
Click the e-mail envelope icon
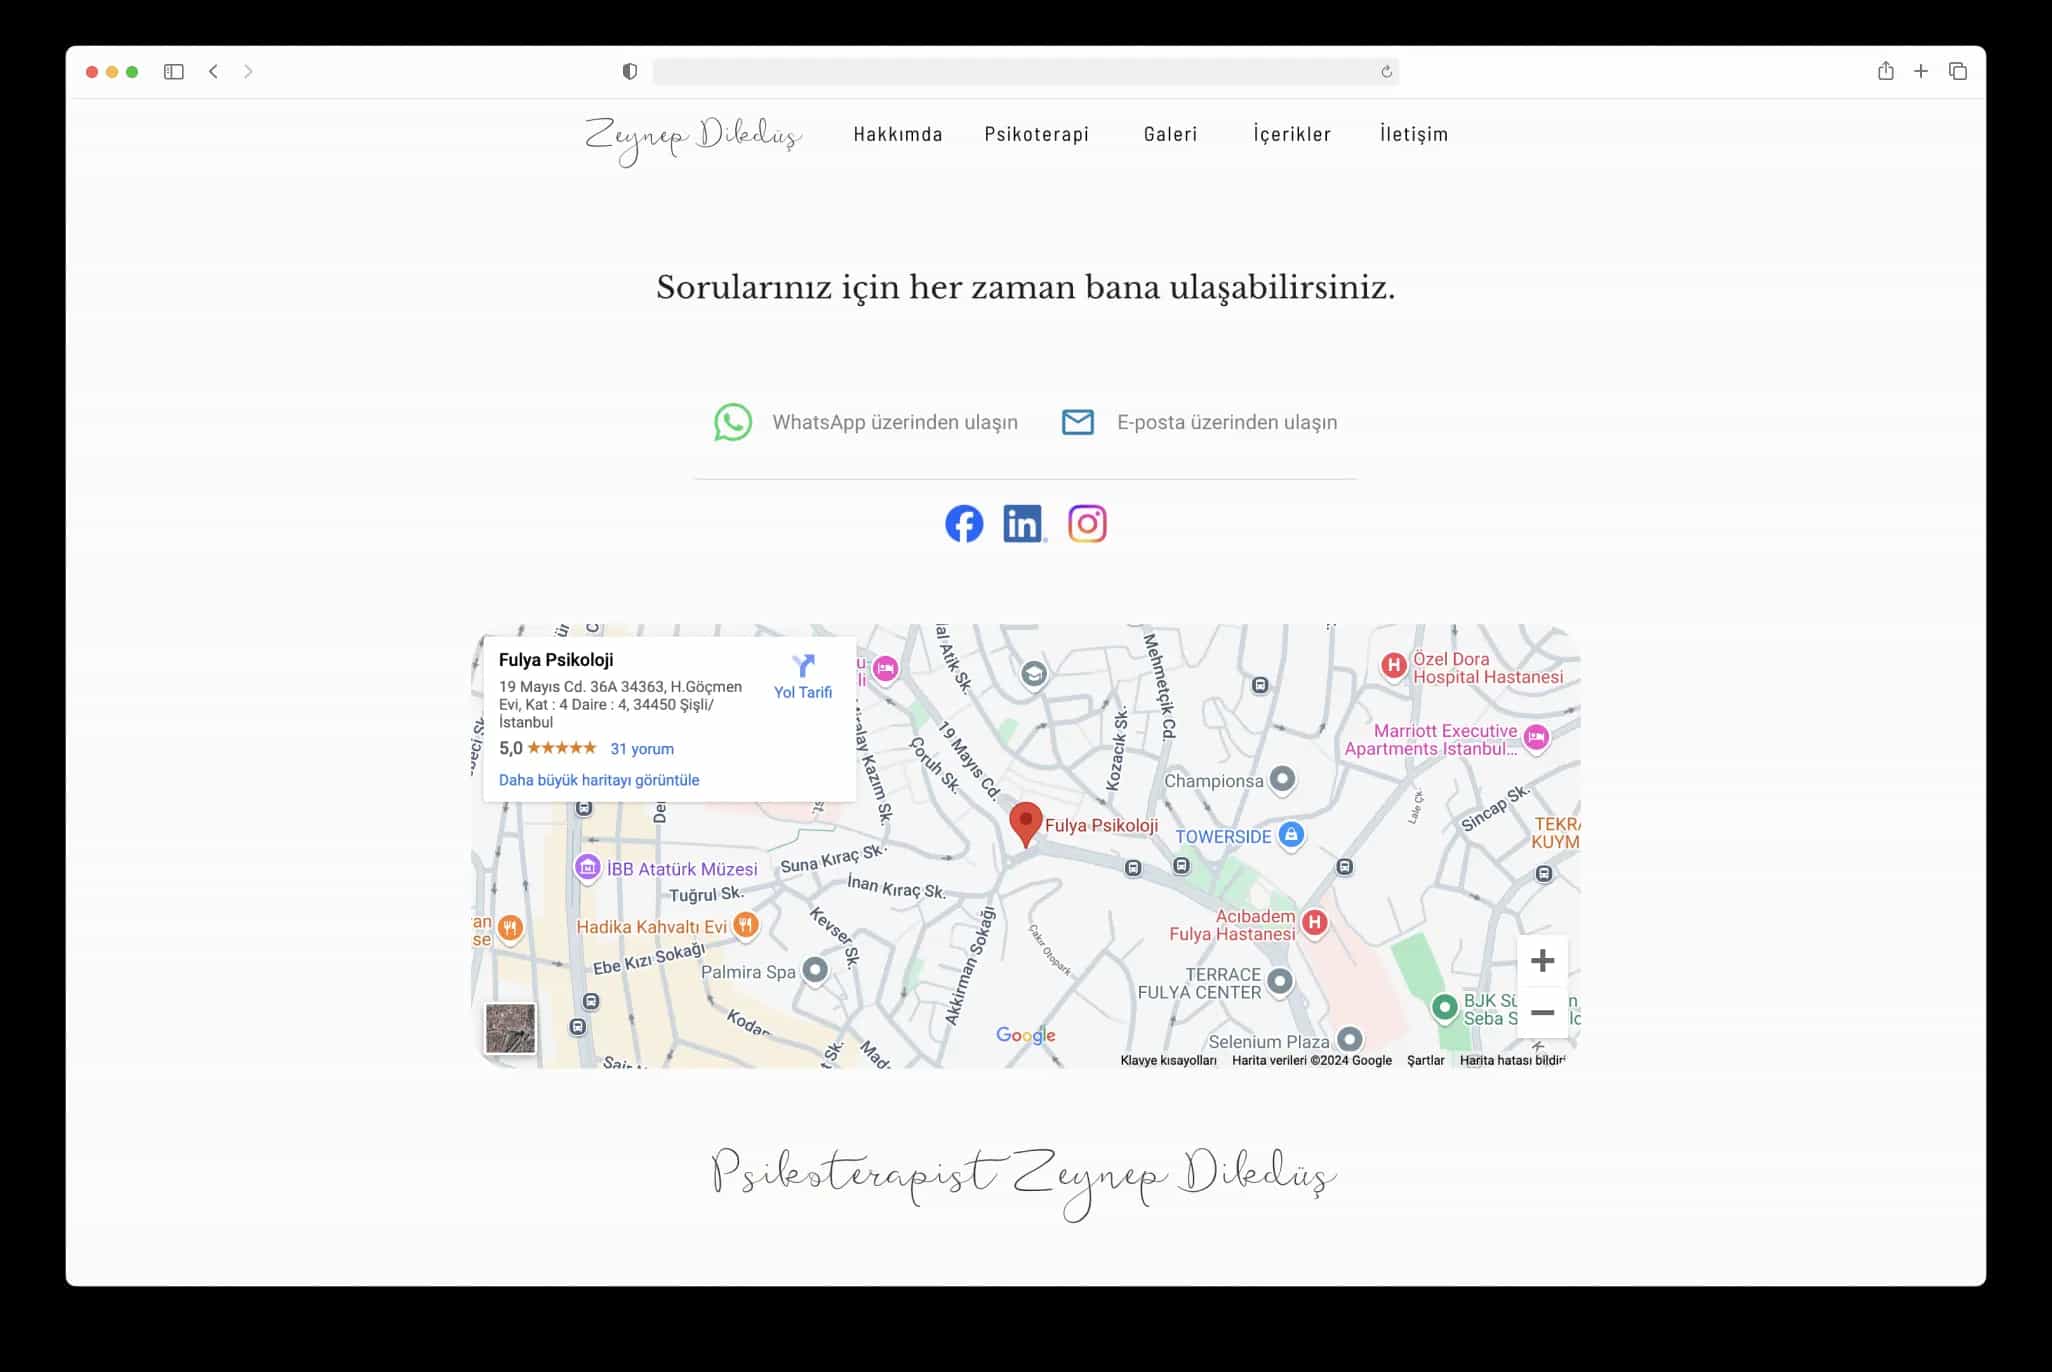click(1077, 422)
